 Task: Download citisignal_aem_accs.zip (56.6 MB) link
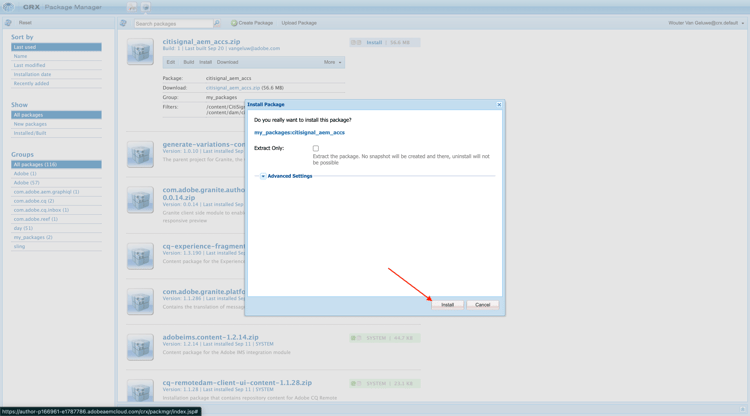click(233, 88)
